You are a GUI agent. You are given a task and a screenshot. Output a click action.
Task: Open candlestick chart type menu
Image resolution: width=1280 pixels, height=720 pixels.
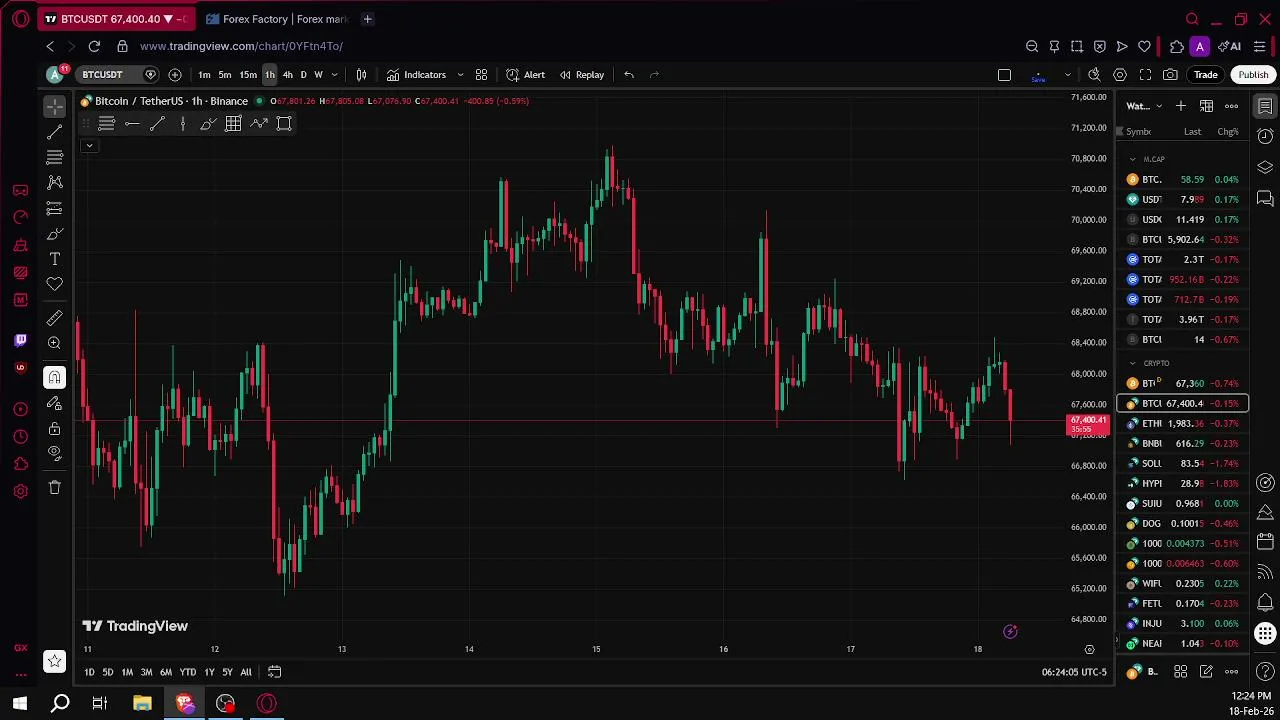point(361,75)
